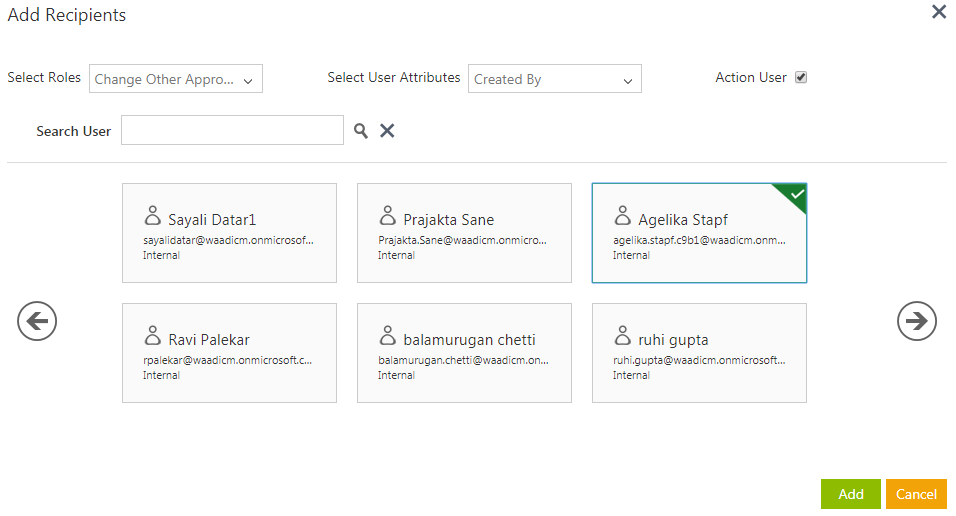The width and height of the screenshot is (956, 516).
Task: Click person icon on Sayali Datar1 card
Action: tap(153, 216)
